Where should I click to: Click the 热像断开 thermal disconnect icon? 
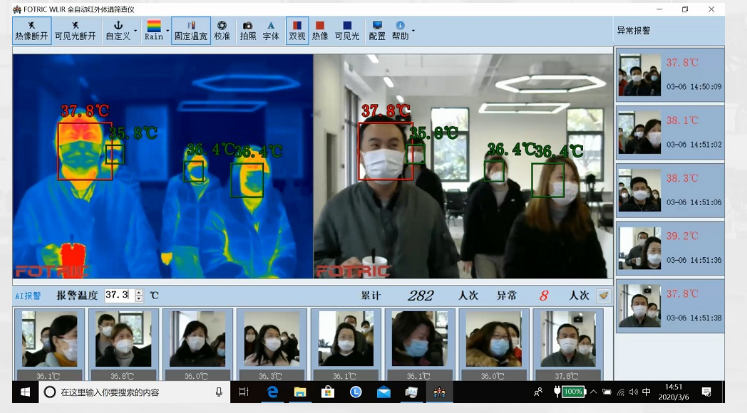coord(30,29)
